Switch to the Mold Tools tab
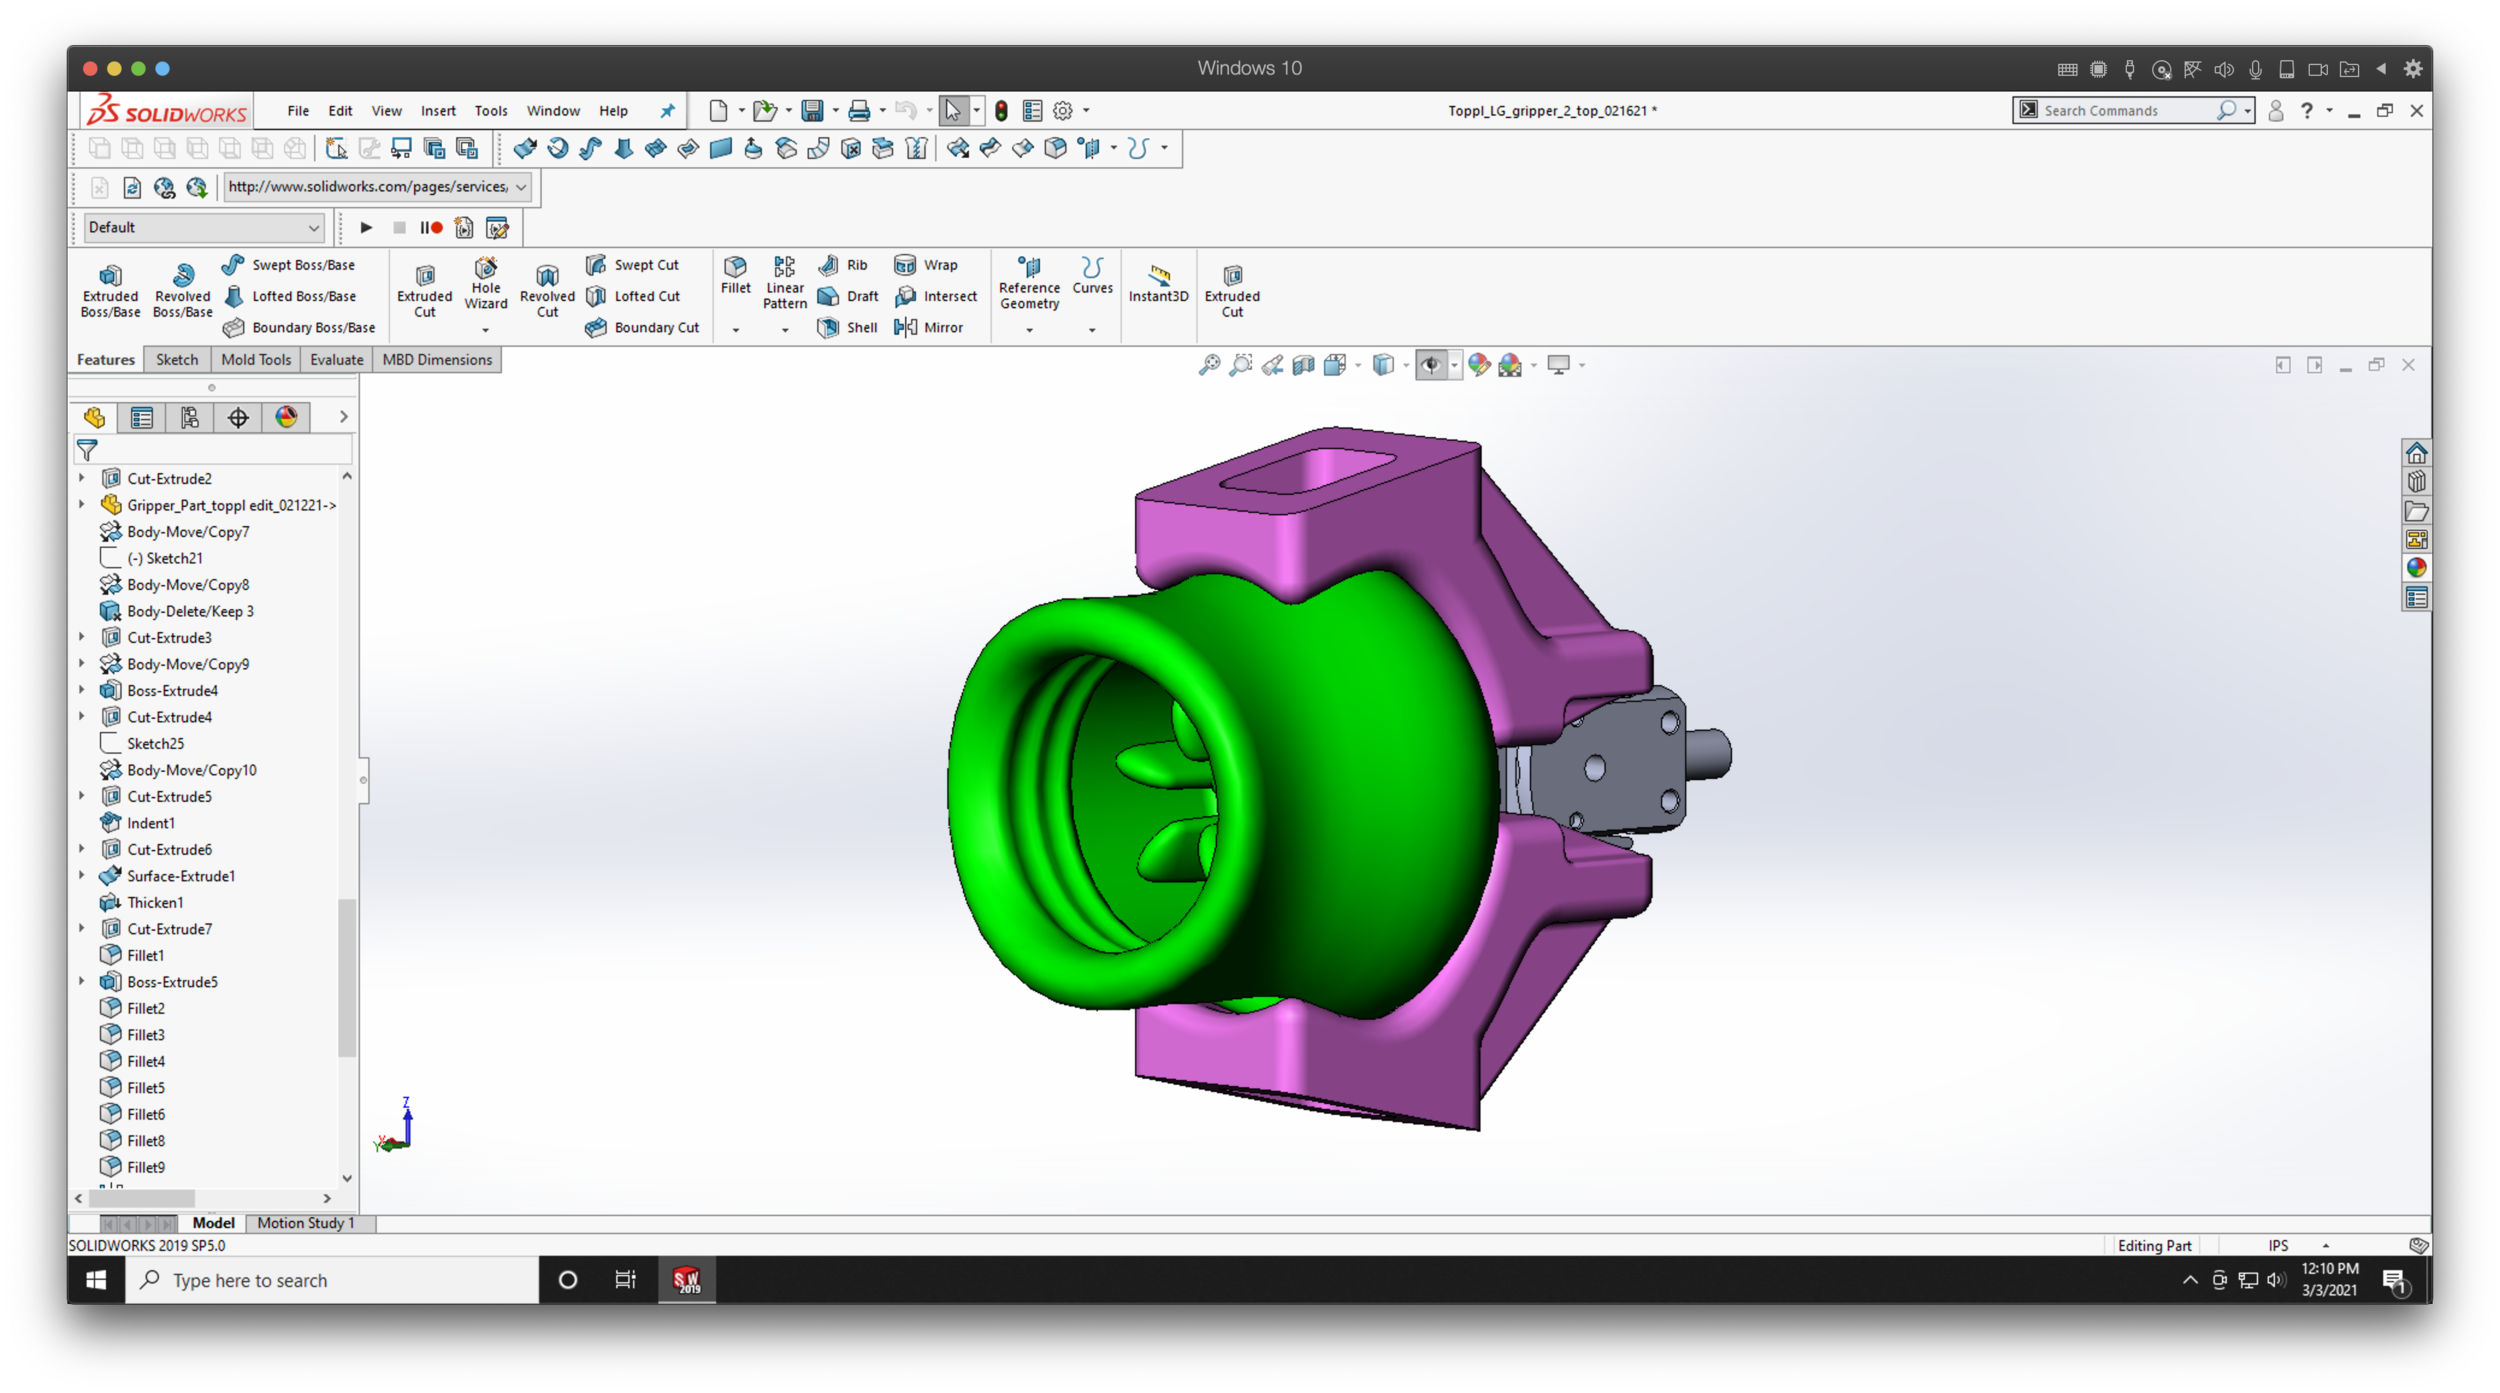 pos(256,360)
